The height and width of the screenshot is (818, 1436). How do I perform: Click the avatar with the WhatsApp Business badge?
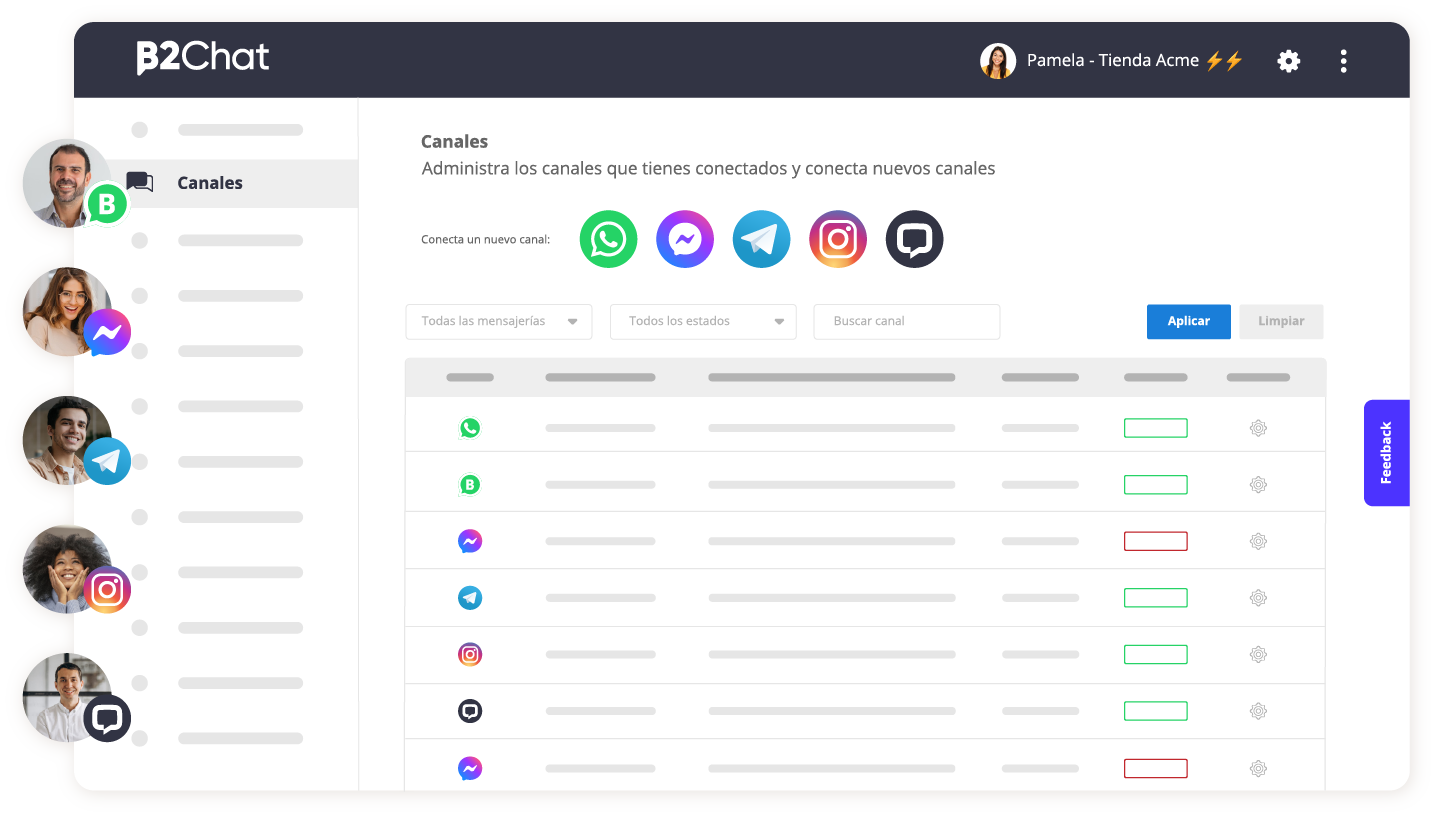point(67,184)
